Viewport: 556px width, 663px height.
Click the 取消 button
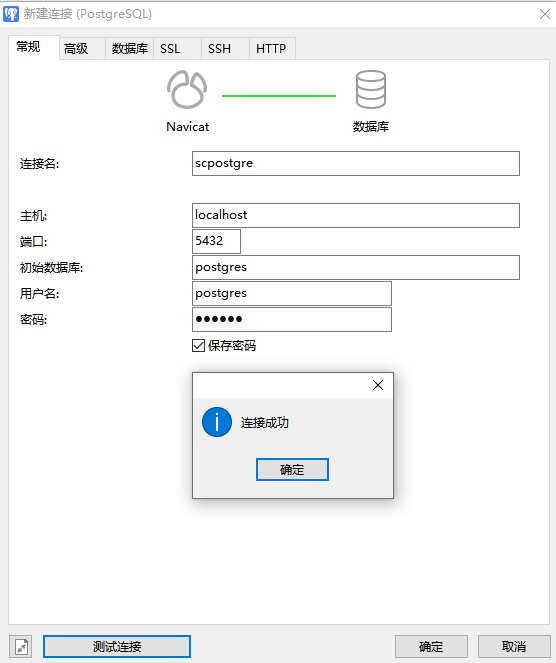pyautogui.click(x=514, y=647)
